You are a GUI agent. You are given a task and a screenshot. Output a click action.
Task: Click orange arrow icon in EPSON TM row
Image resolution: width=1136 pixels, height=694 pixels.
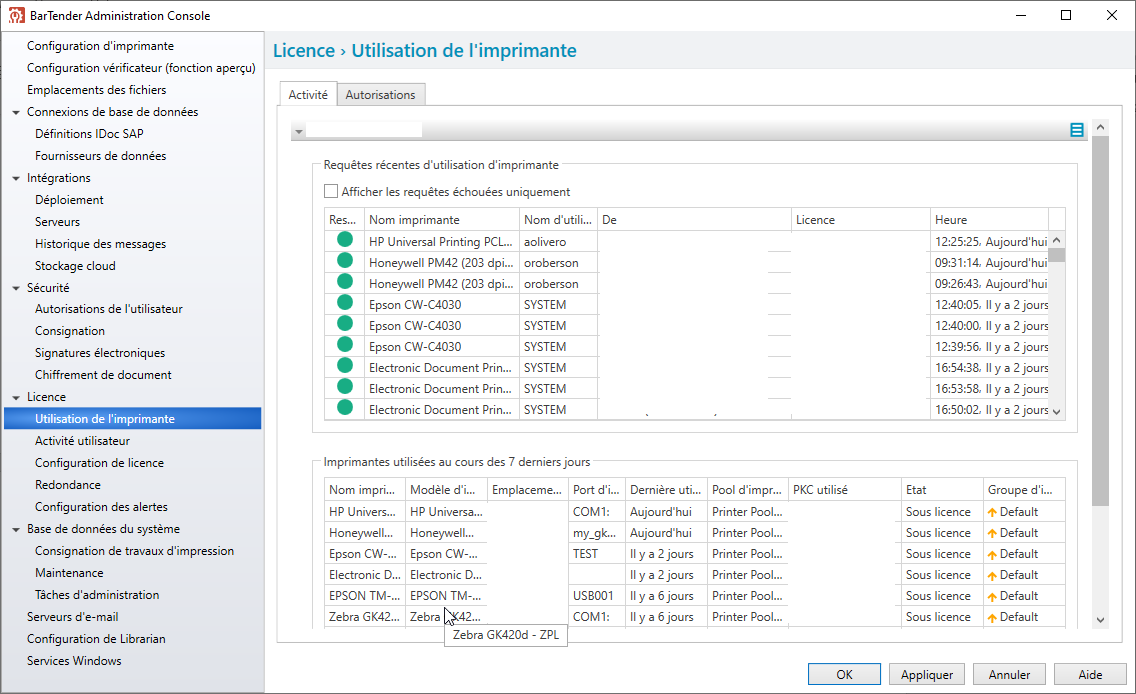(992, 596)
